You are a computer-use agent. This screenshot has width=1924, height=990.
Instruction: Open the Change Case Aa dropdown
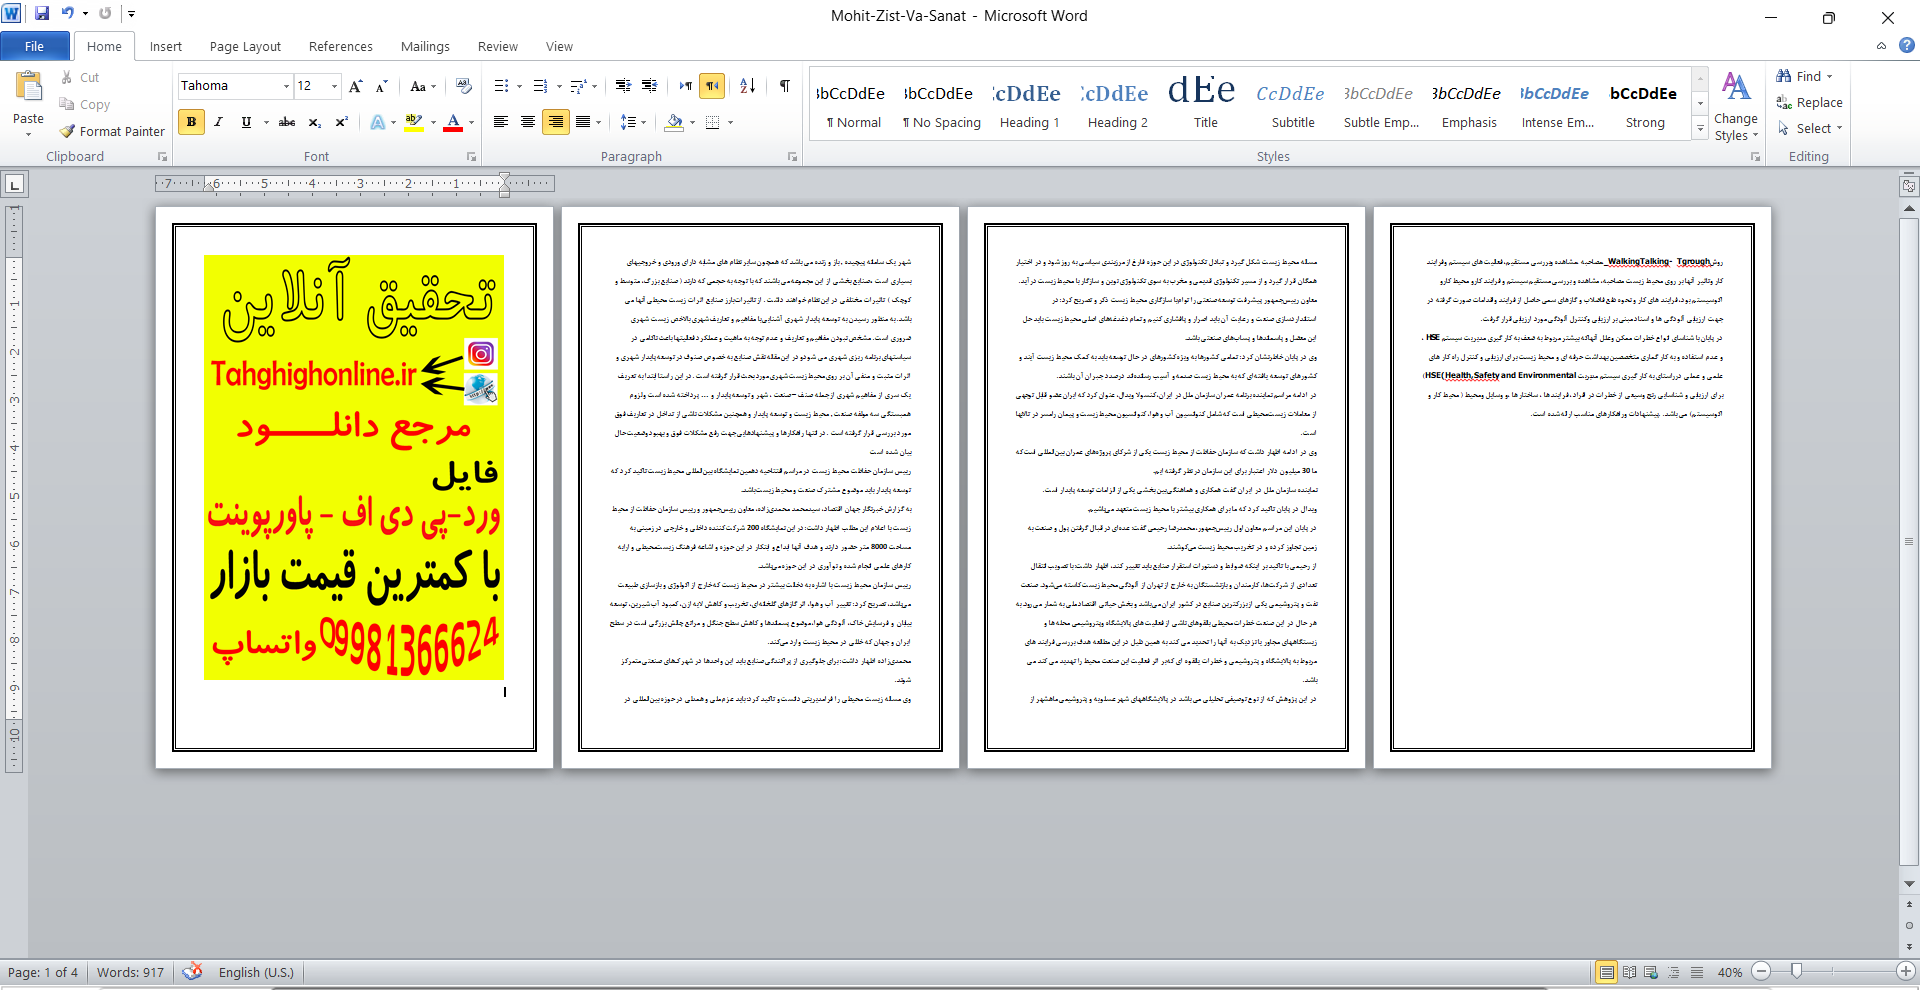pyautogui.click(x=423, y=86)
